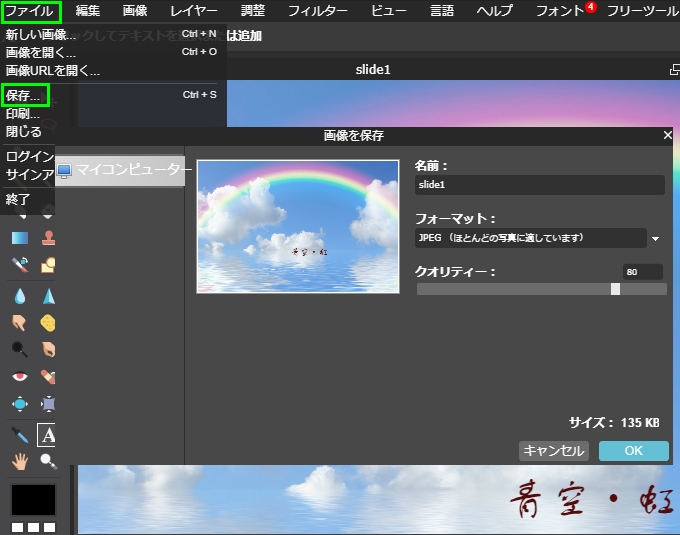Viewport: 680px width, 535px height.
Task: Select マイコンピューター in the save dialog
Action: [x=122, y=170]
